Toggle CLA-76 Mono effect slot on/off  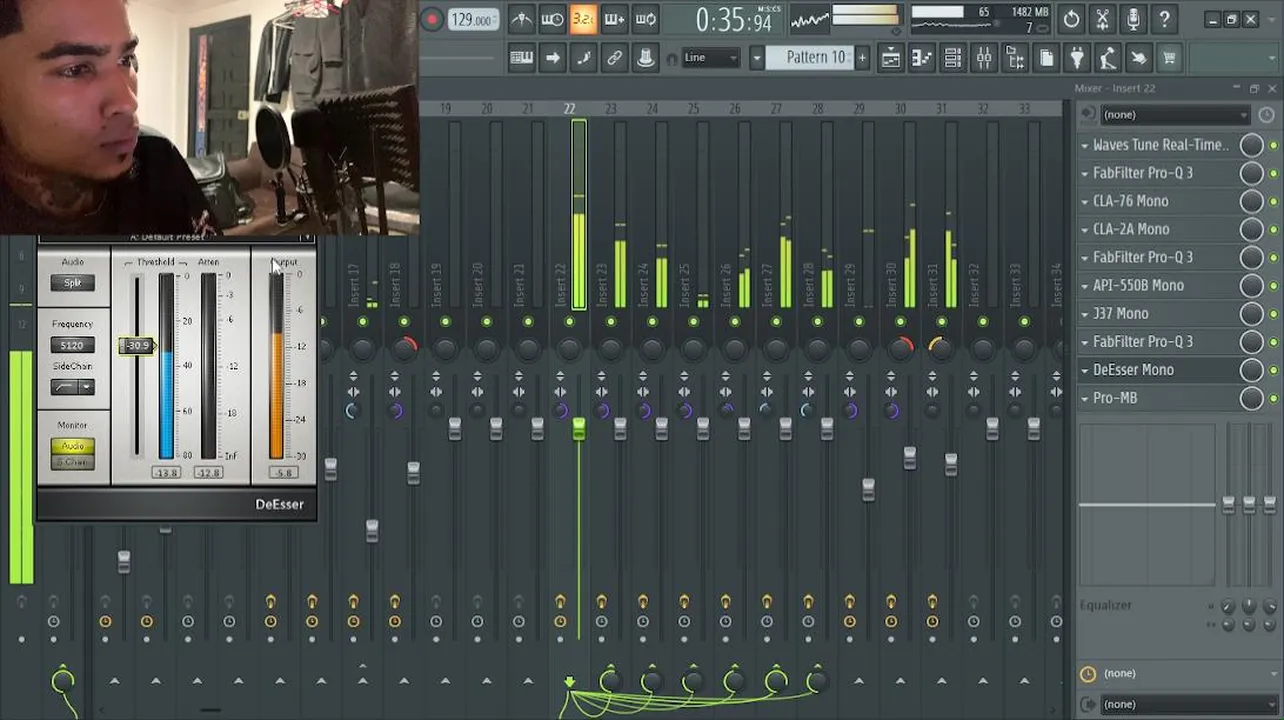[1273, 201]
